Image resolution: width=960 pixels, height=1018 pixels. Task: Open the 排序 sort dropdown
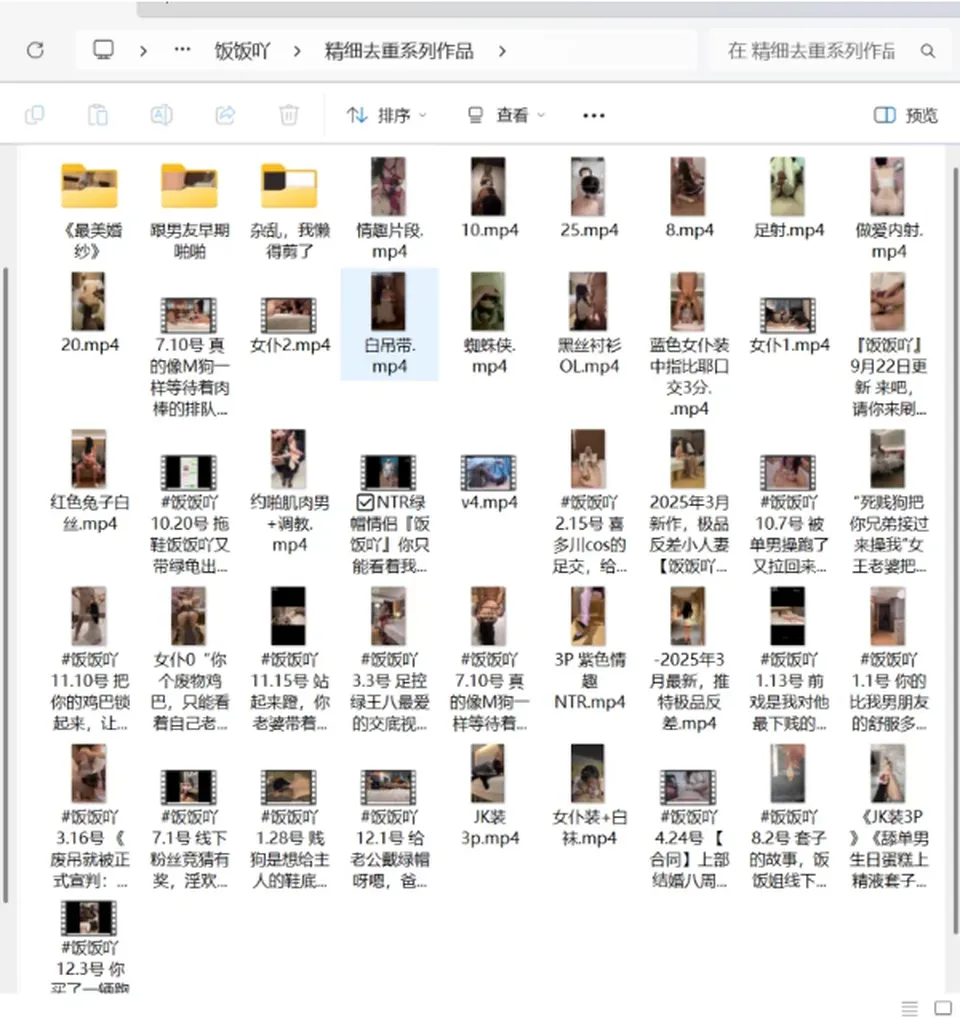point(387,116)
